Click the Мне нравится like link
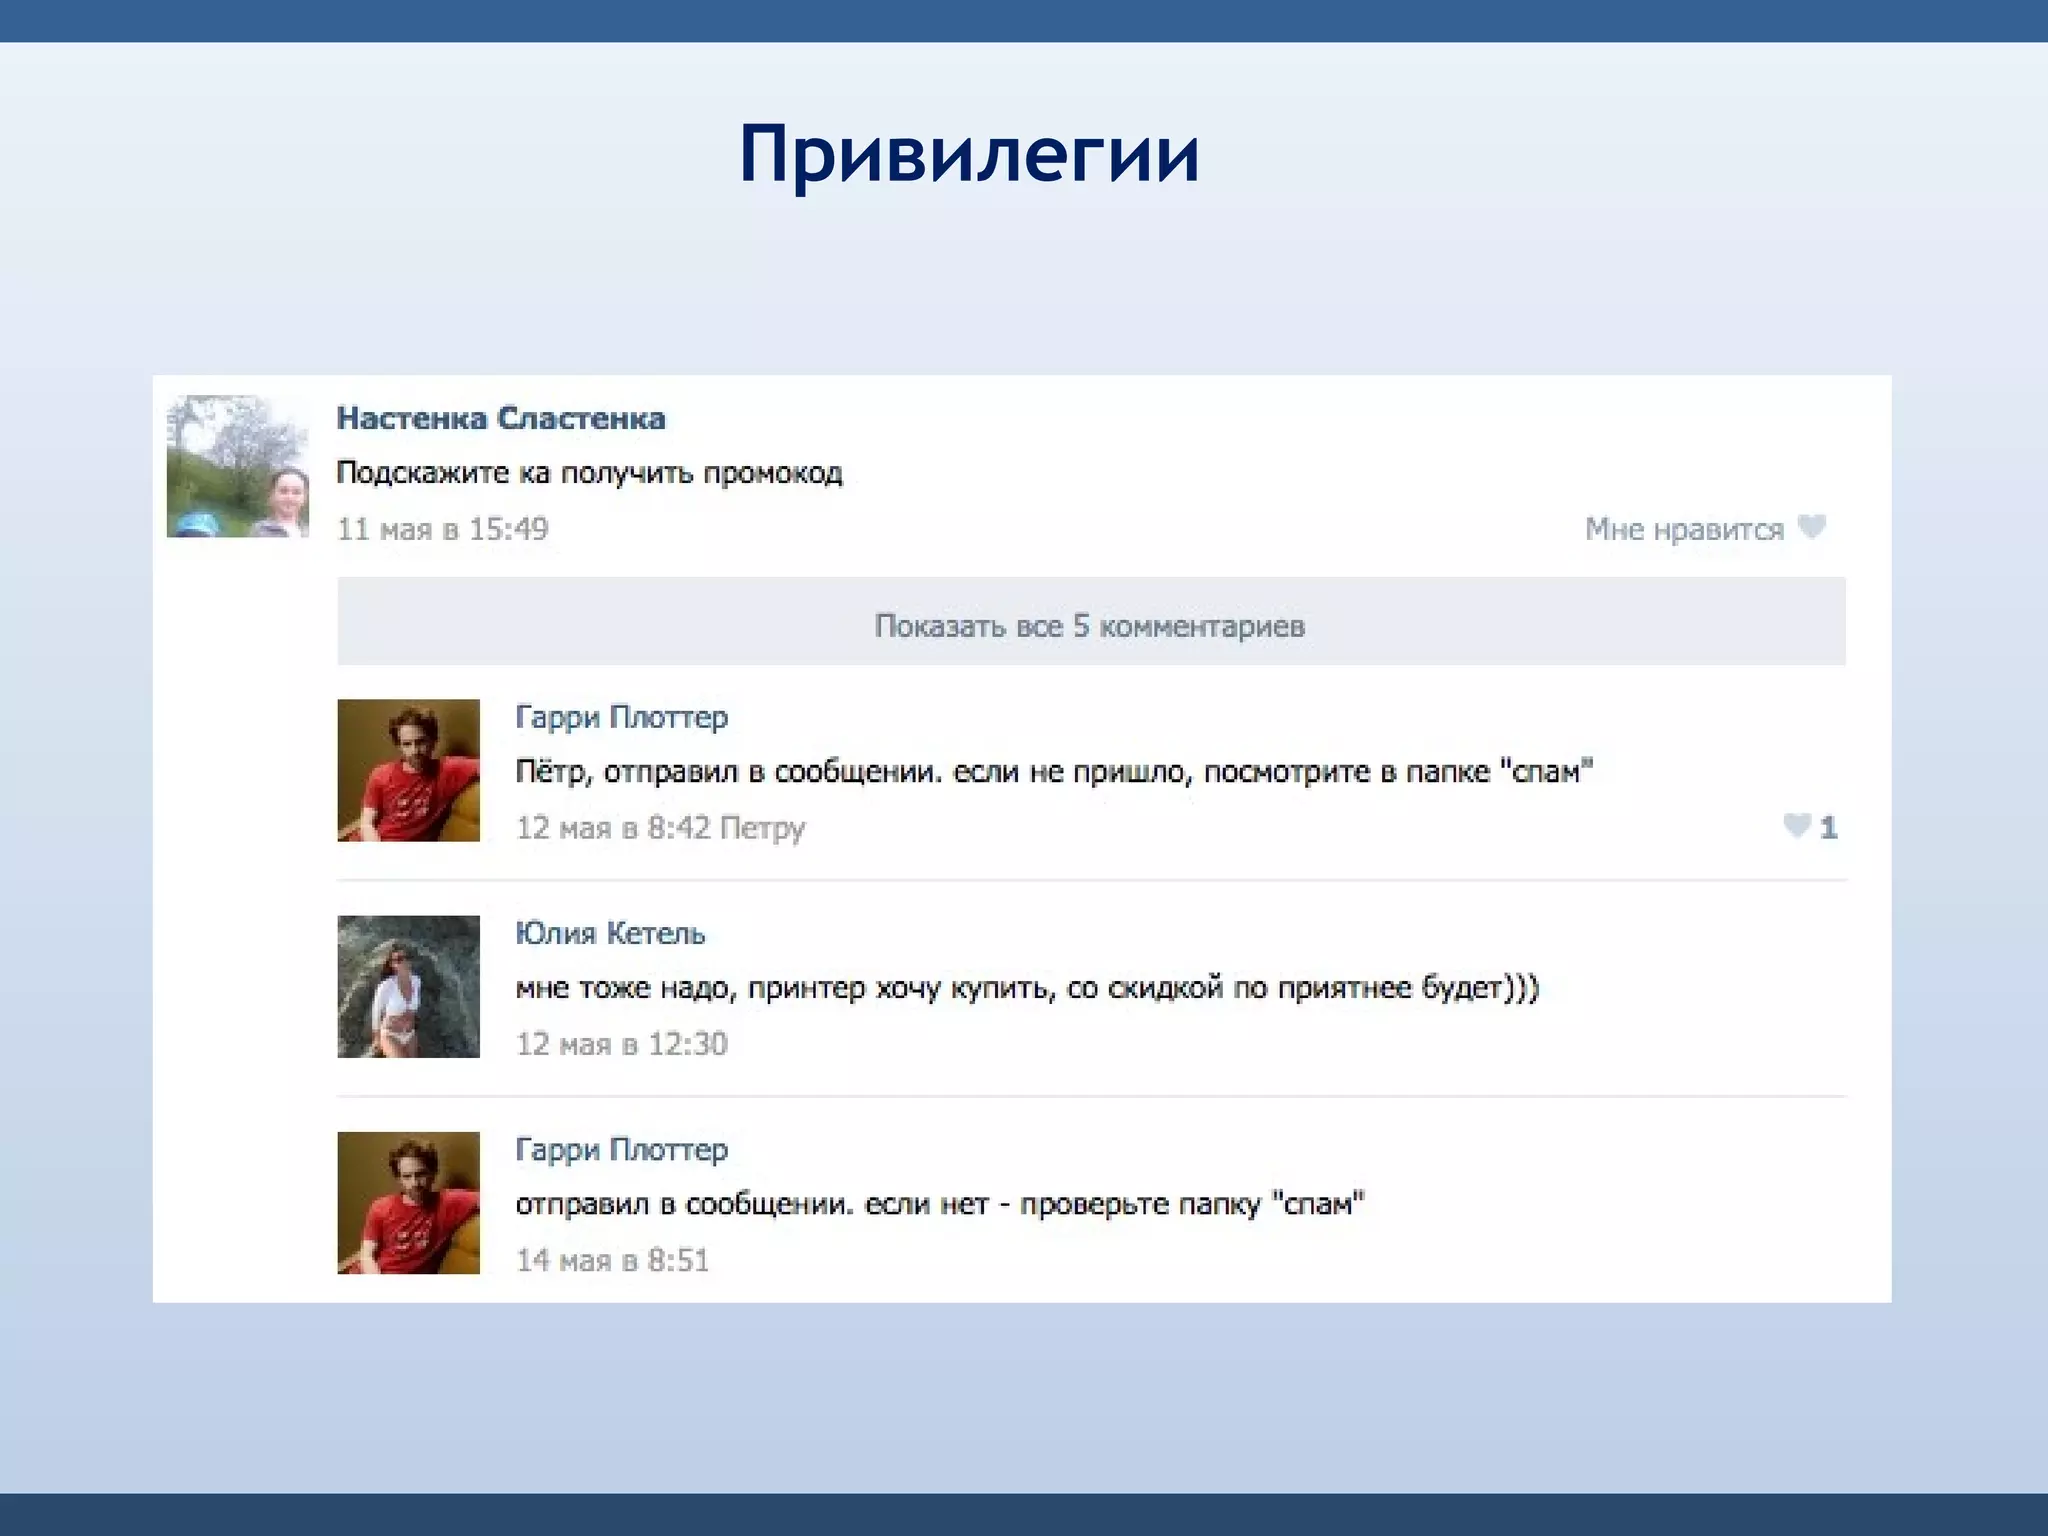 click(x=1684, y=529)
